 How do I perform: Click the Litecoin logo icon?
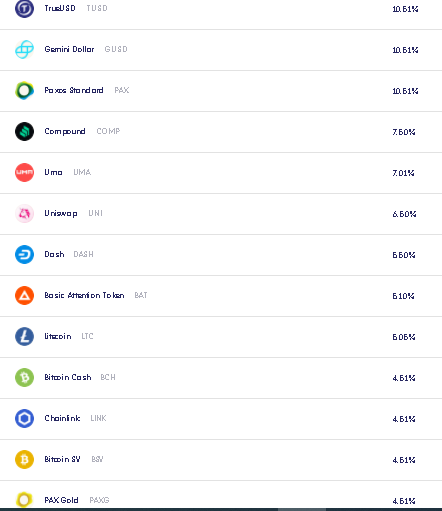pos(24,336)
